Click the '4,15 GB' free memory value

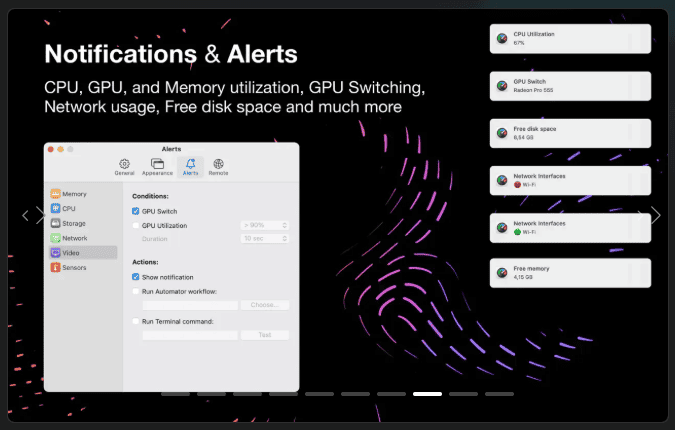click(x=523, y=277)
